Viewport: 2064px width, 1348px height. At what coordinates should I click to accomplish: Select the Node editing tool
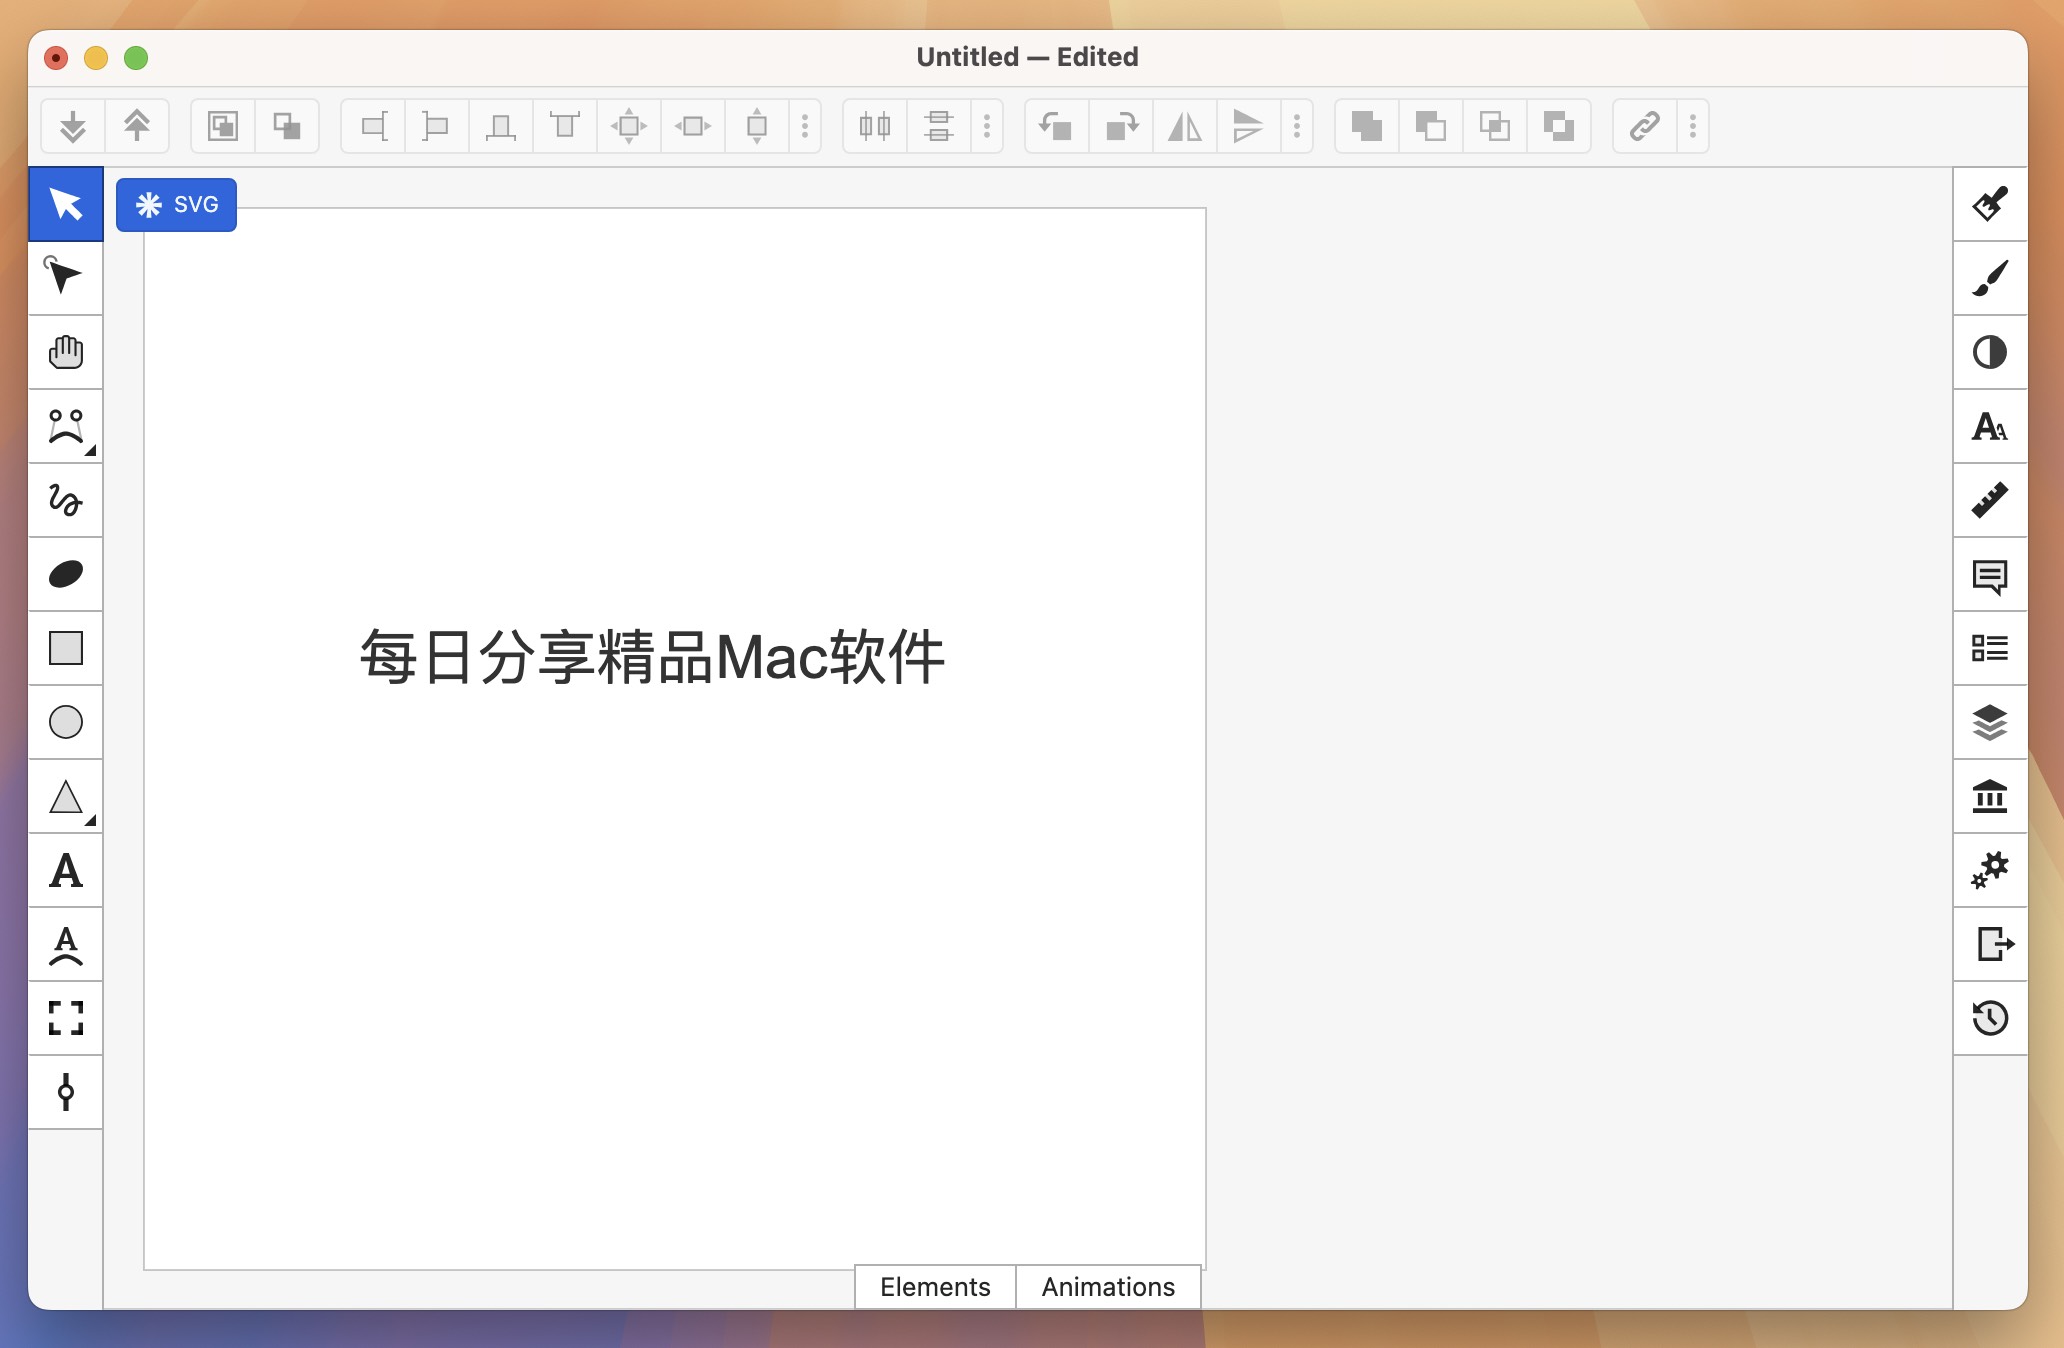(66, 277)
